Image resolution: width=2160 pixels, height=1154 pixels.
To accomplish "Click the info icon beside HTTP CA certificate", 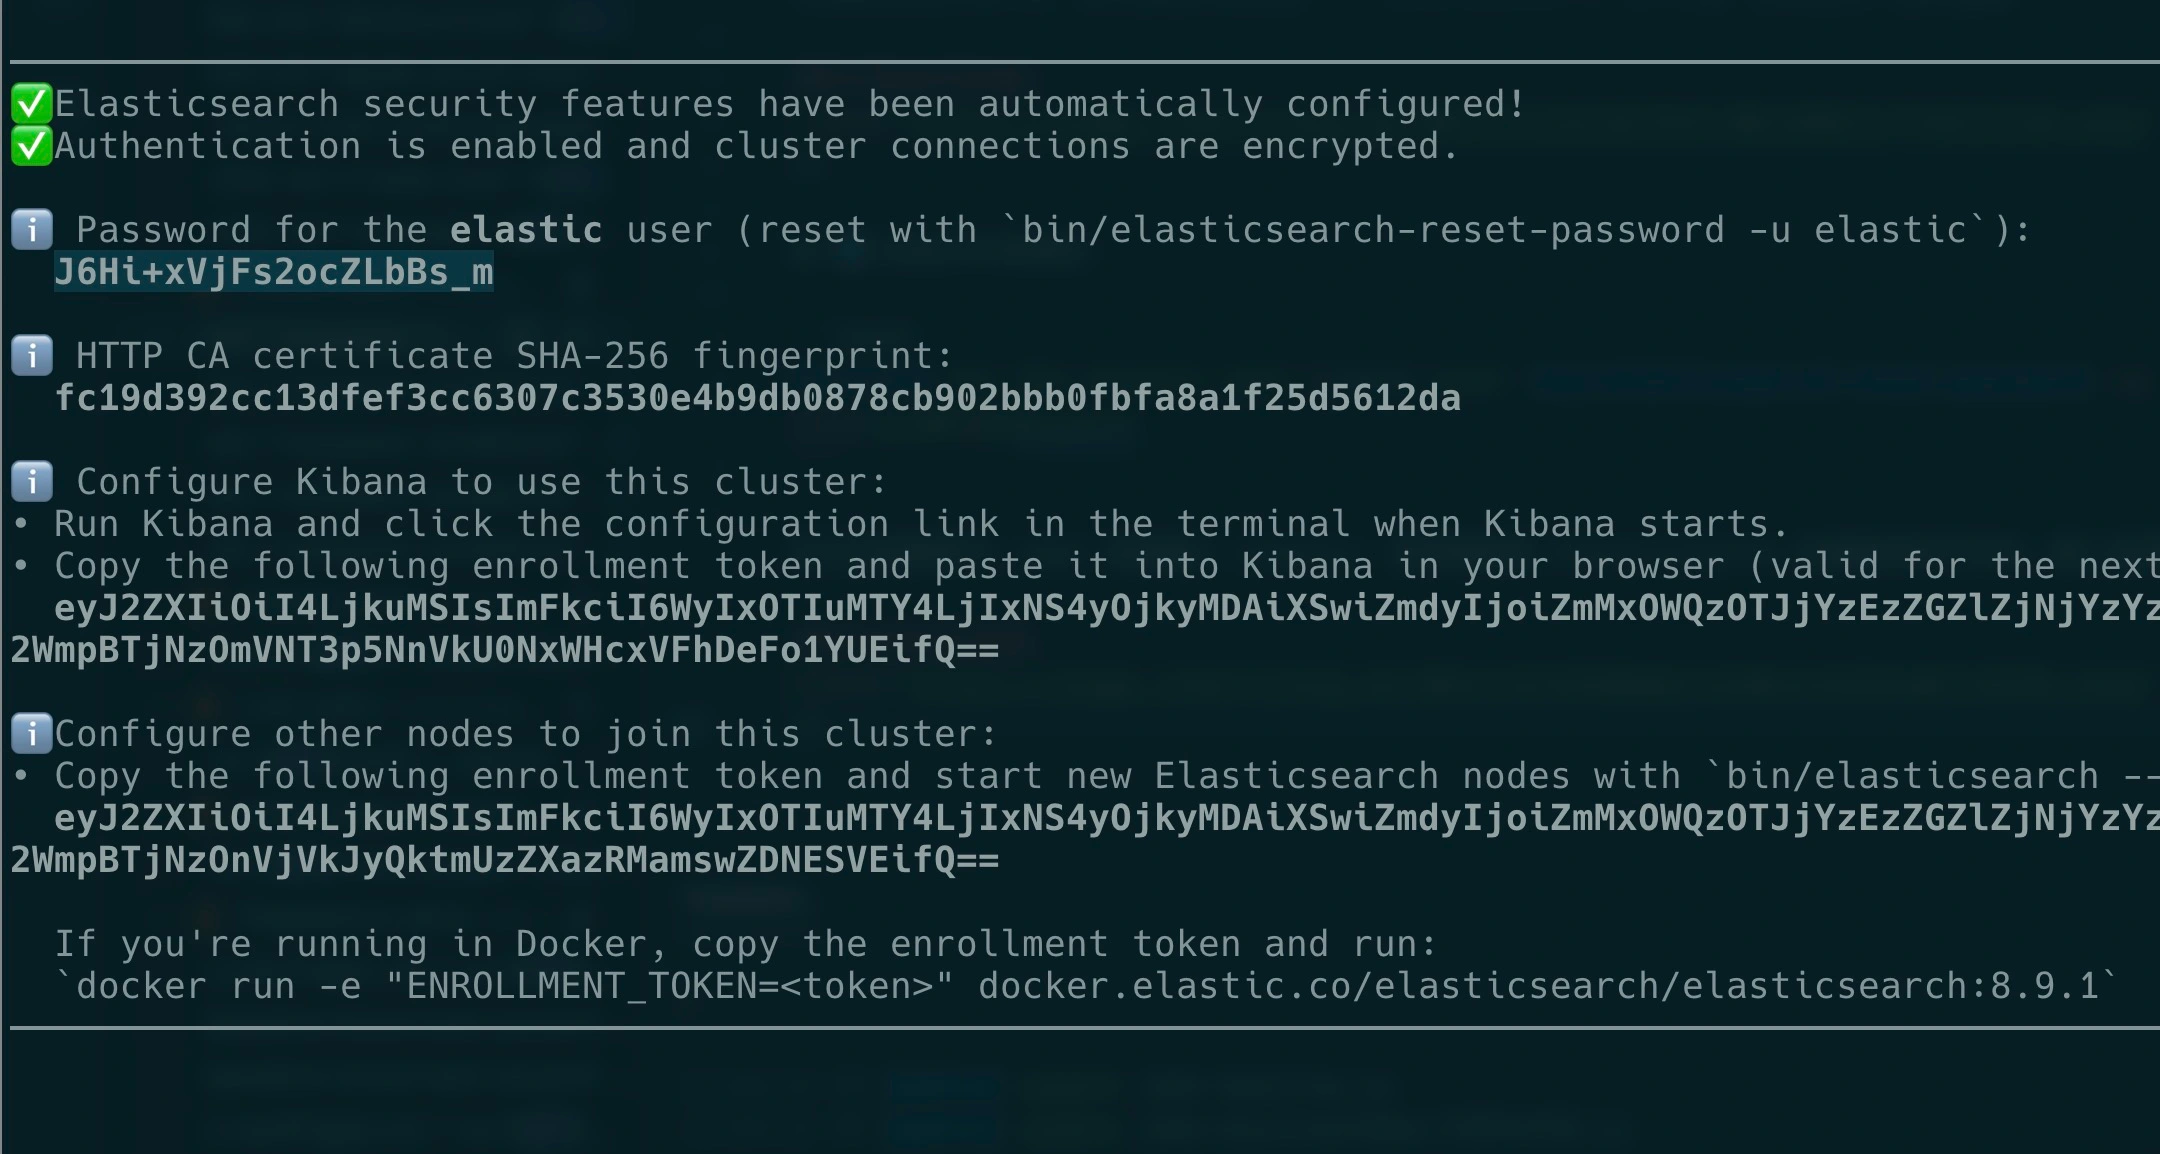I will [32, 356].
